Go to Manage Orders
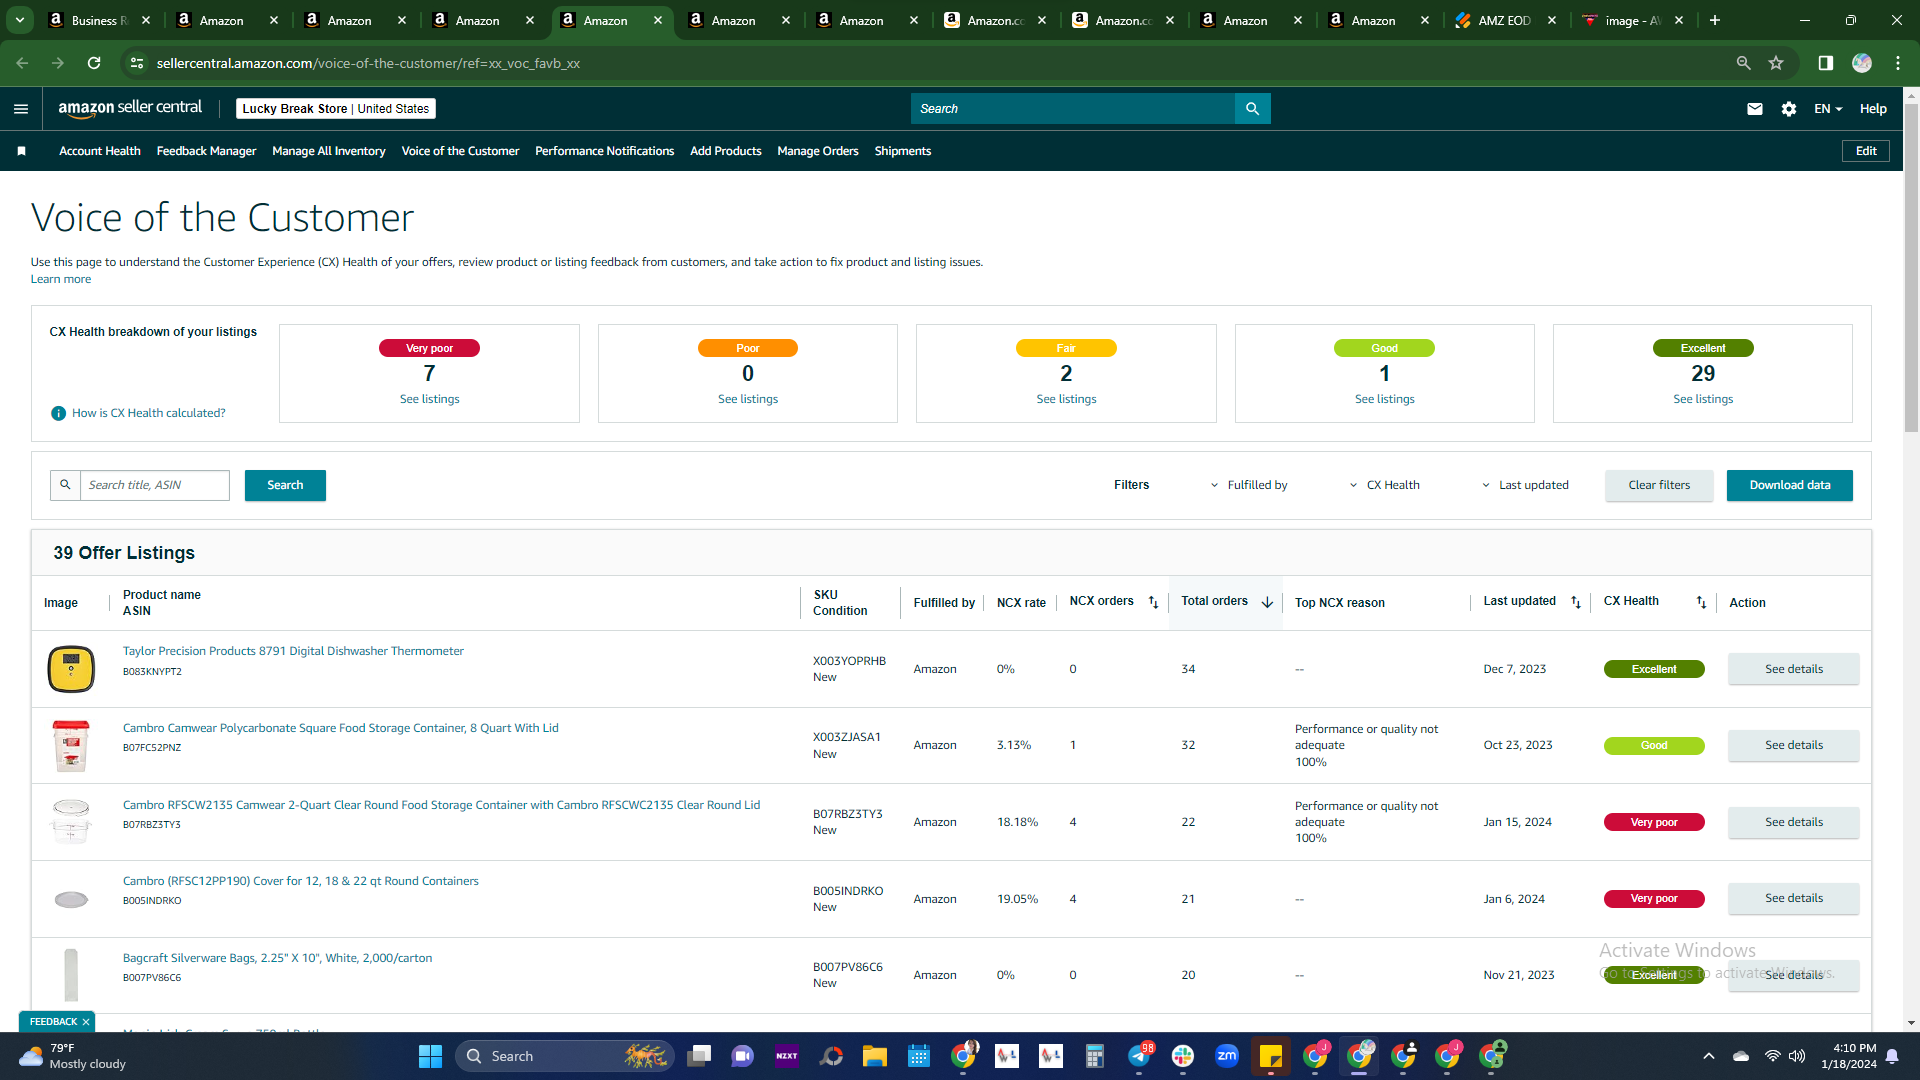The height and width of the screenshot is (1080, 1920). (817, 151)
